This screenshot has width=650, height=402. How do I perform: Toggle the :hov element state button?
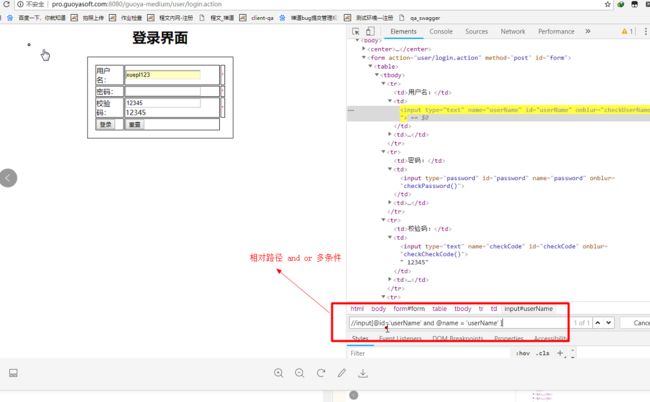pyautogui.click(x=523, y=353)
